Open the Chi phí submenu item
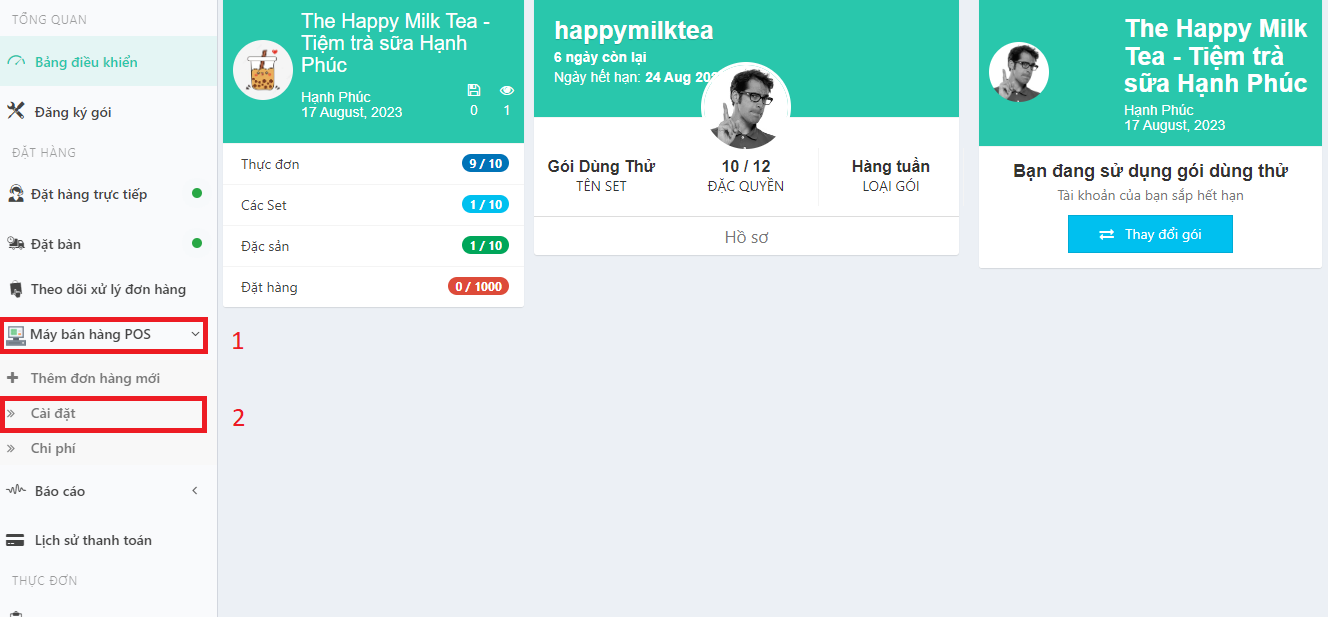The width and height of the screenshot is (1328, 617). [53, 448]
